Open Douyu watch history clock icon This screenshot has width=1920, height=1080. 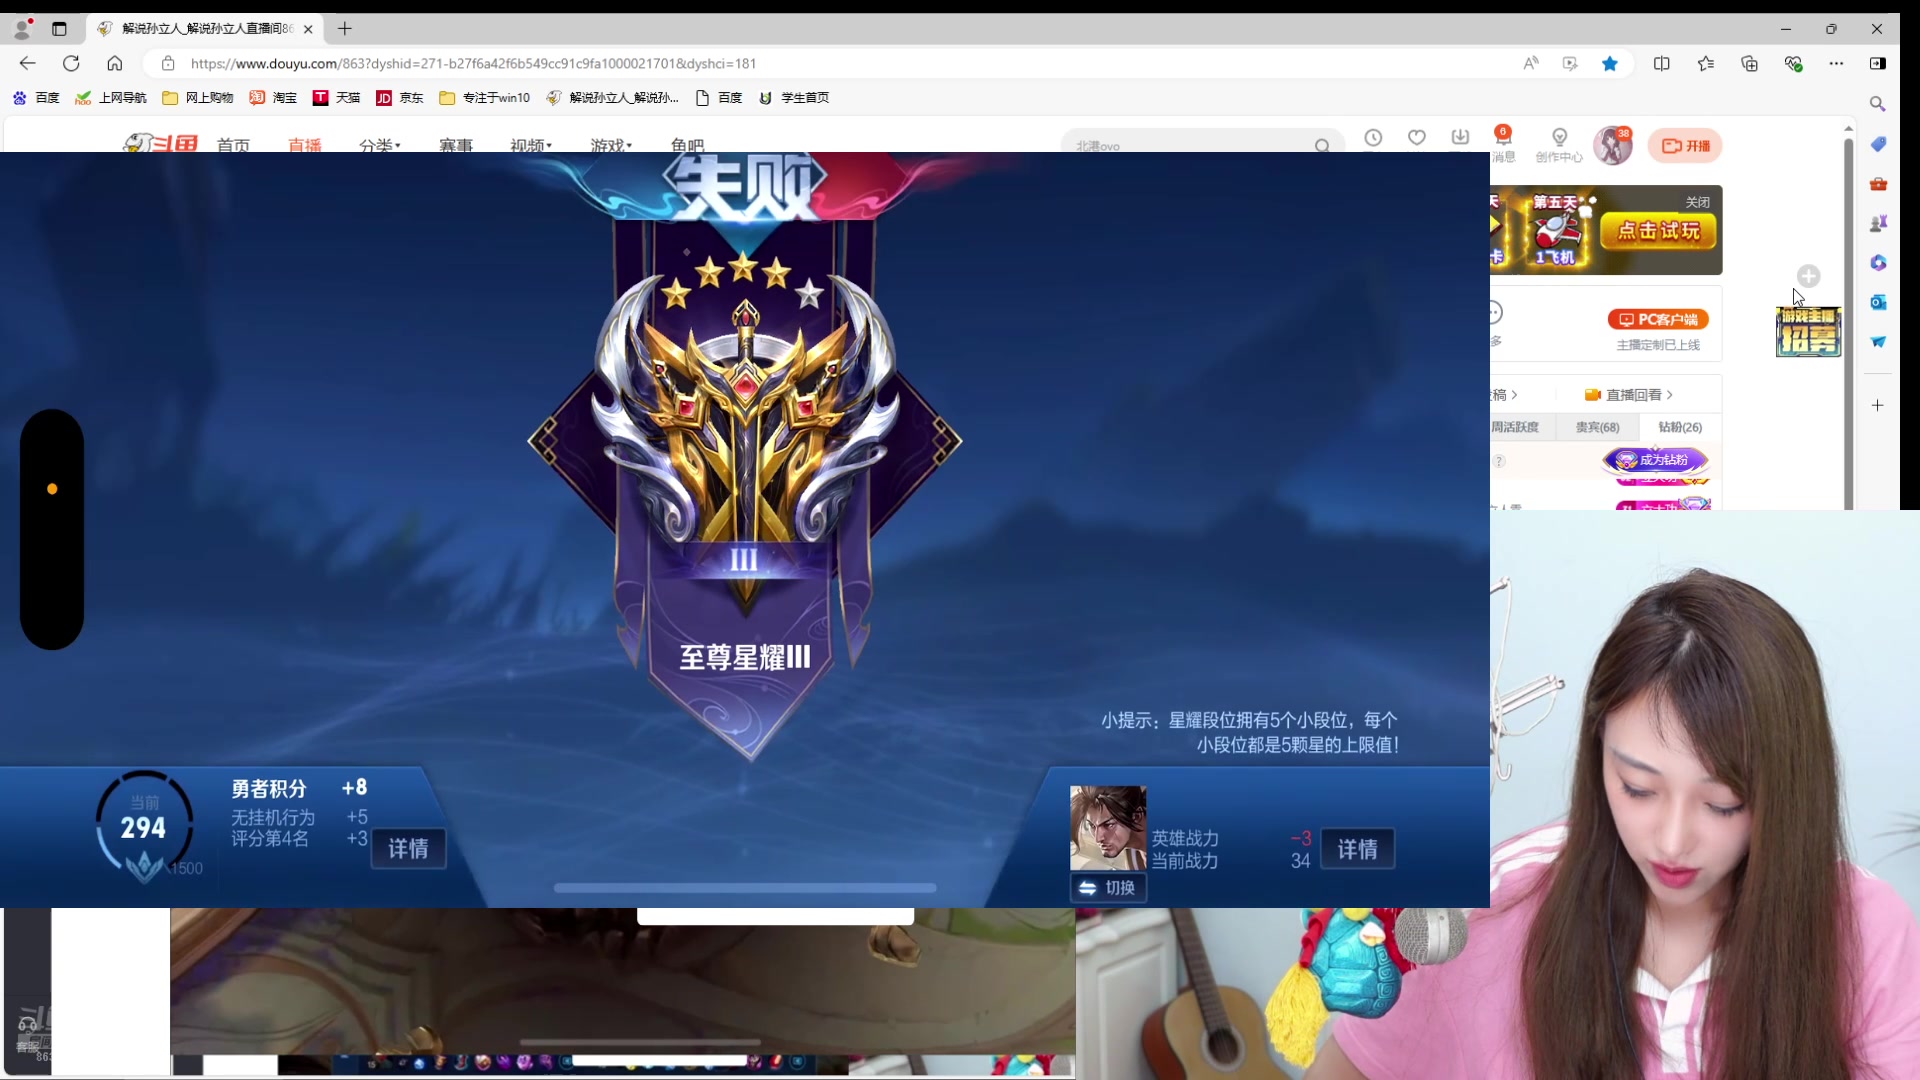point(1373,138)
